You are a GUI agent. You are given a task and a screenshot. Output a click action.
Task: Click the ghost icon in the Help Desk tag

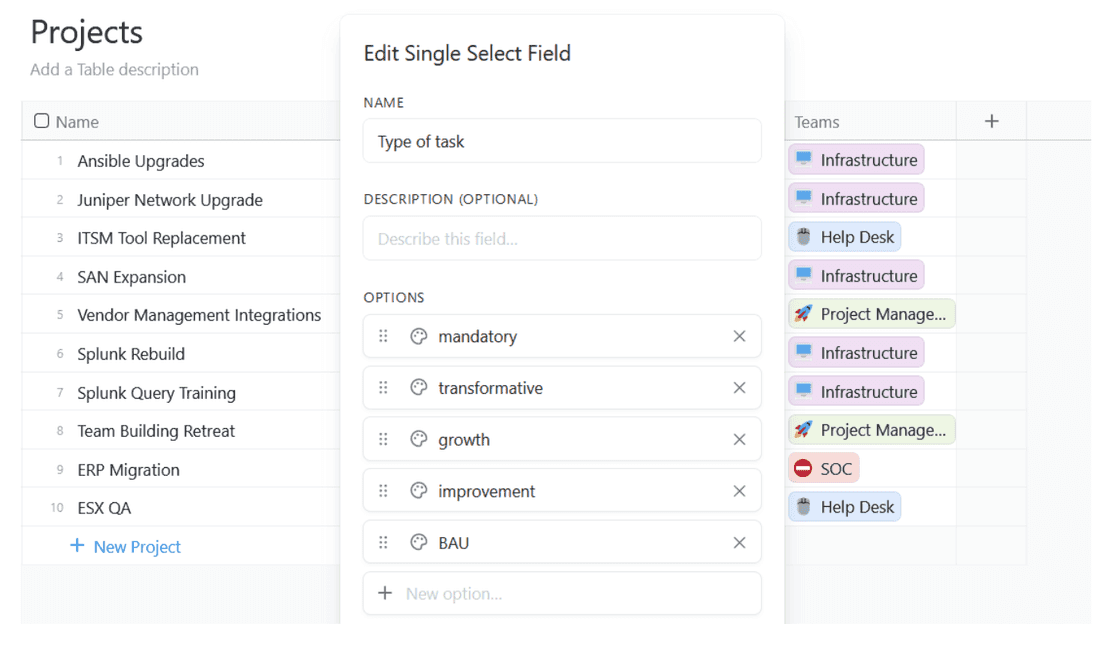click(x=803, y=236)
